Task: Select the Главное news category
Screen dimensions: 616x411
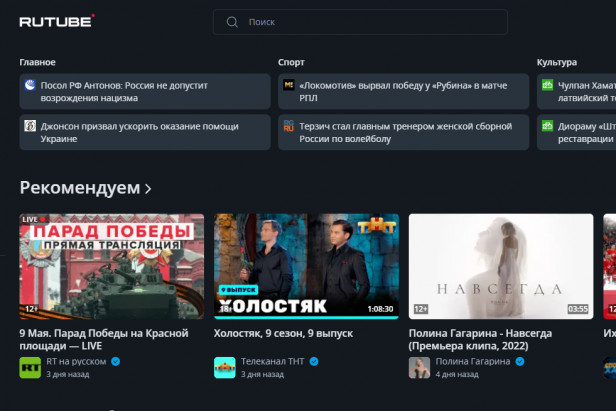Action: tap(37, 62)
